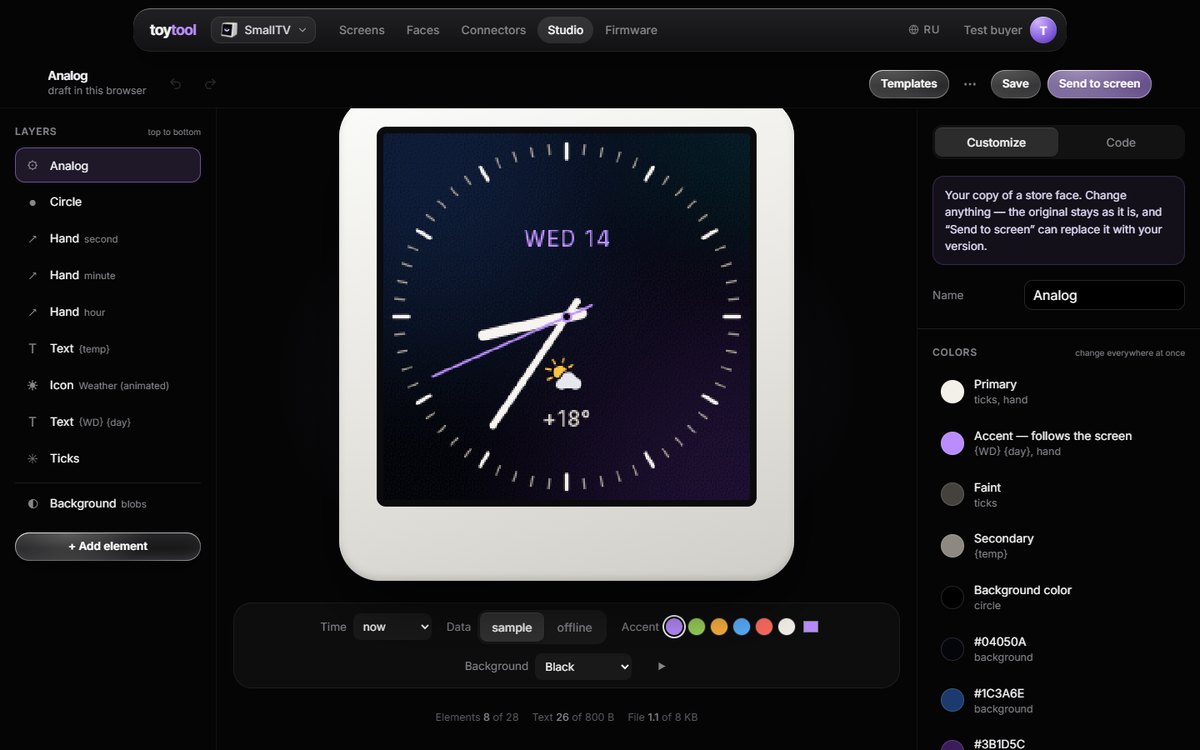Click the Save button
The image size is (1200, 750).
pos(1015,84)
